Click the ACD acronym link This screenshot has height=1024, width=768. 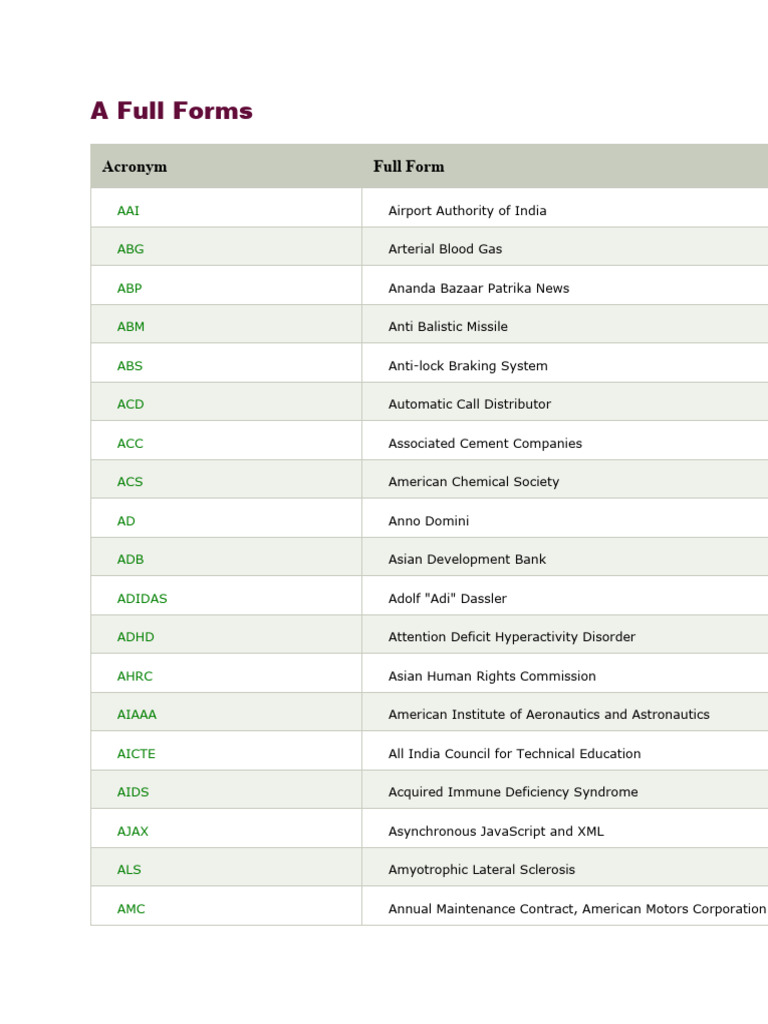click(130, 404)
